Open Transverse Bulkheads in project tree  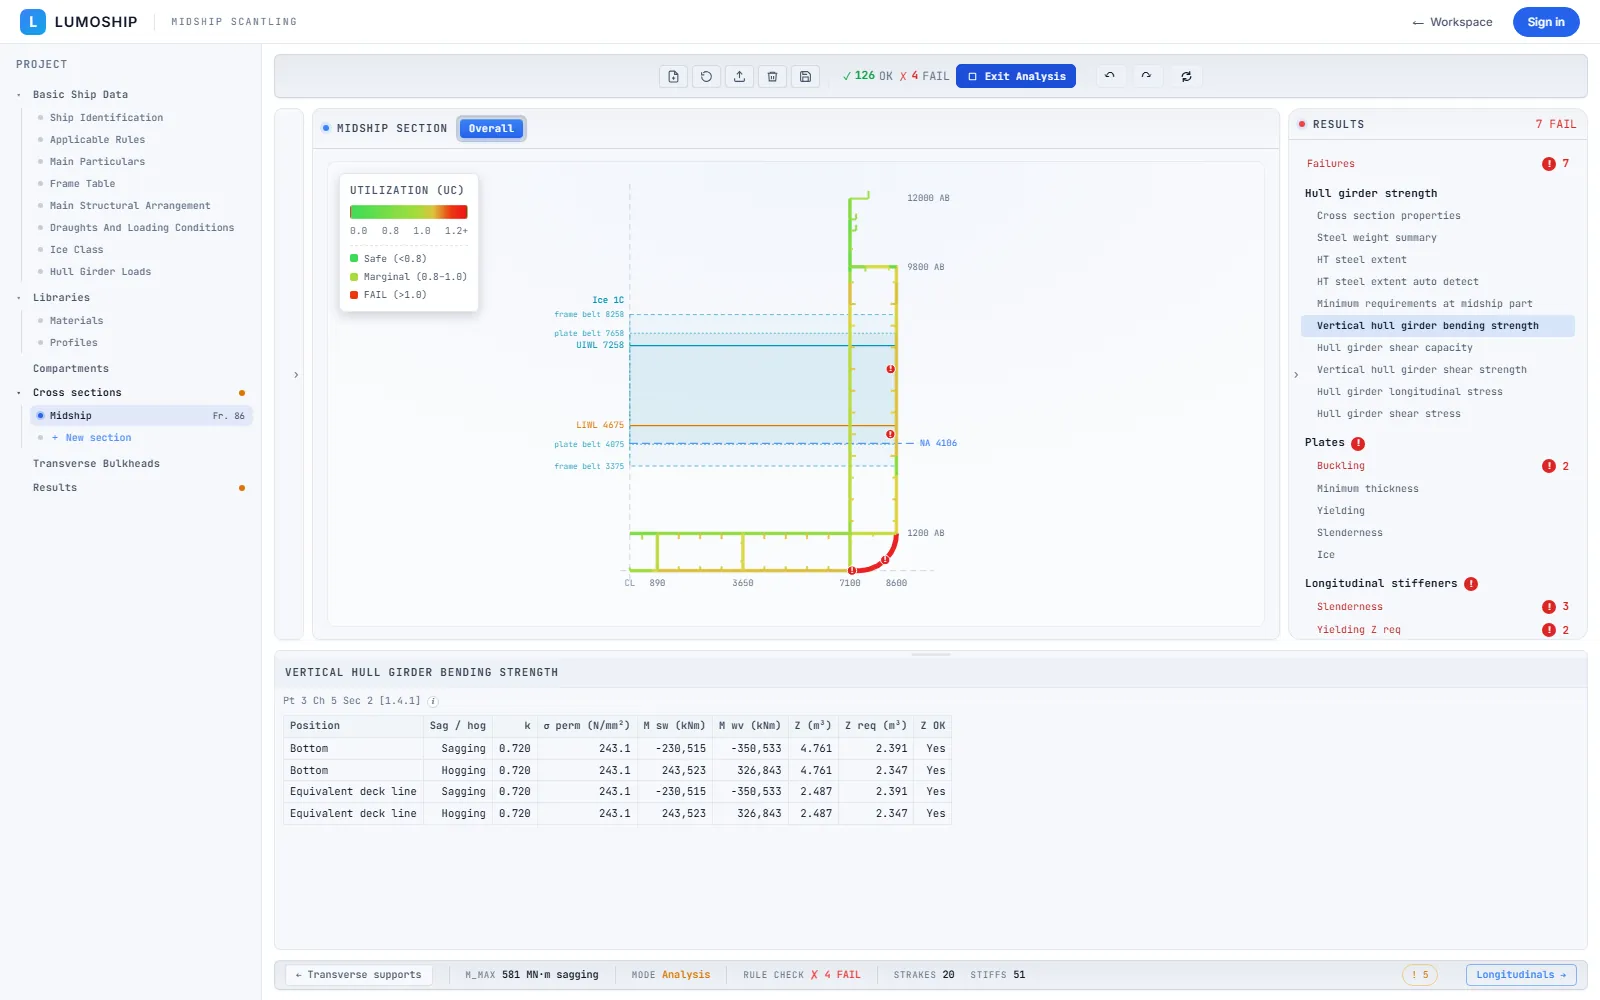[96, 464]
